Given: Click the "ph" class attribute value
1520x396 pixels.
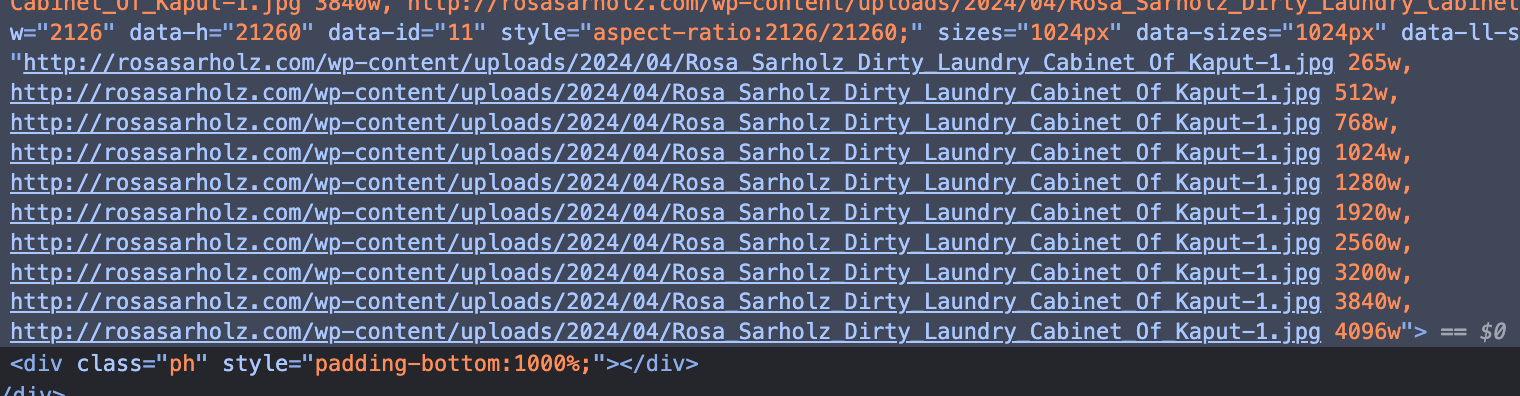Looking at the screenshot, I should tap(183, 363).
